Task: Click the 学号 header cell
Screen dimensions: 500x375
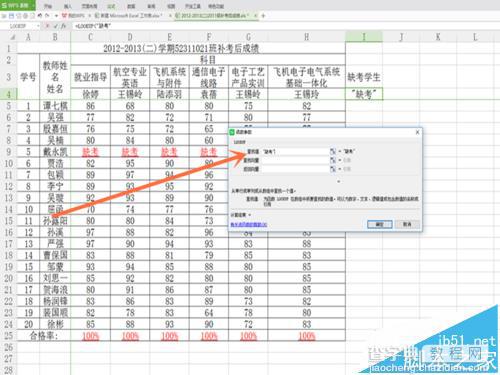Action: coord(28,77)
